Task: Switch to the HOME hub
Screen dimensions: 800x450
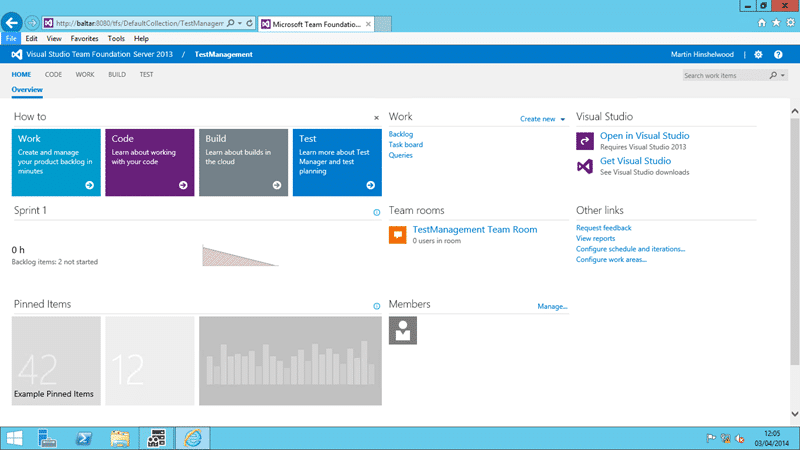Action: pyautogui.click(x=21, y=74)
